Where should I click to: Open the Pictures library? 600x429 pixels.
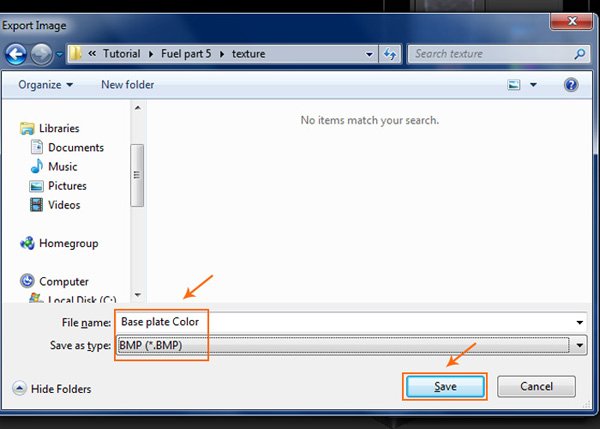point(67,186)
